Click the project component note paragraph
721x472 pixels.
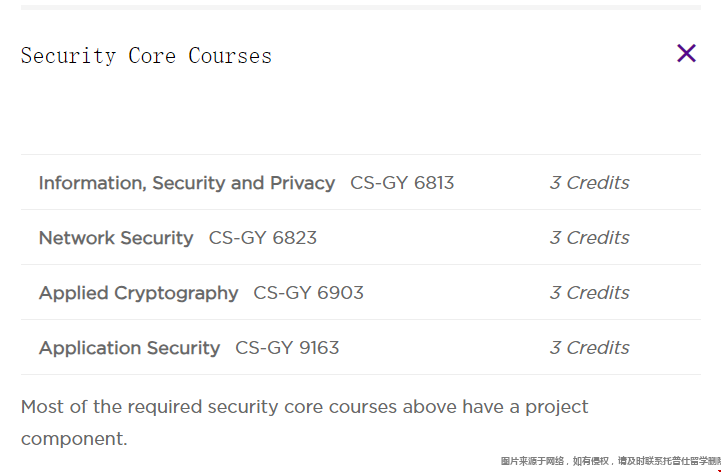(x=304, y=423)
